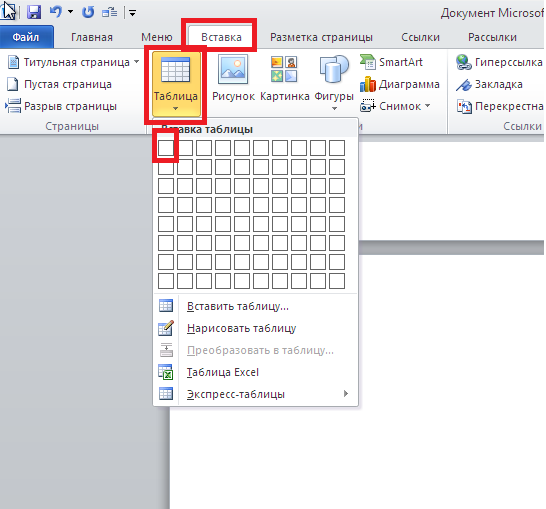Expand the Титульная страница dropdown
The image size is (546, 509).
point(137,62)
